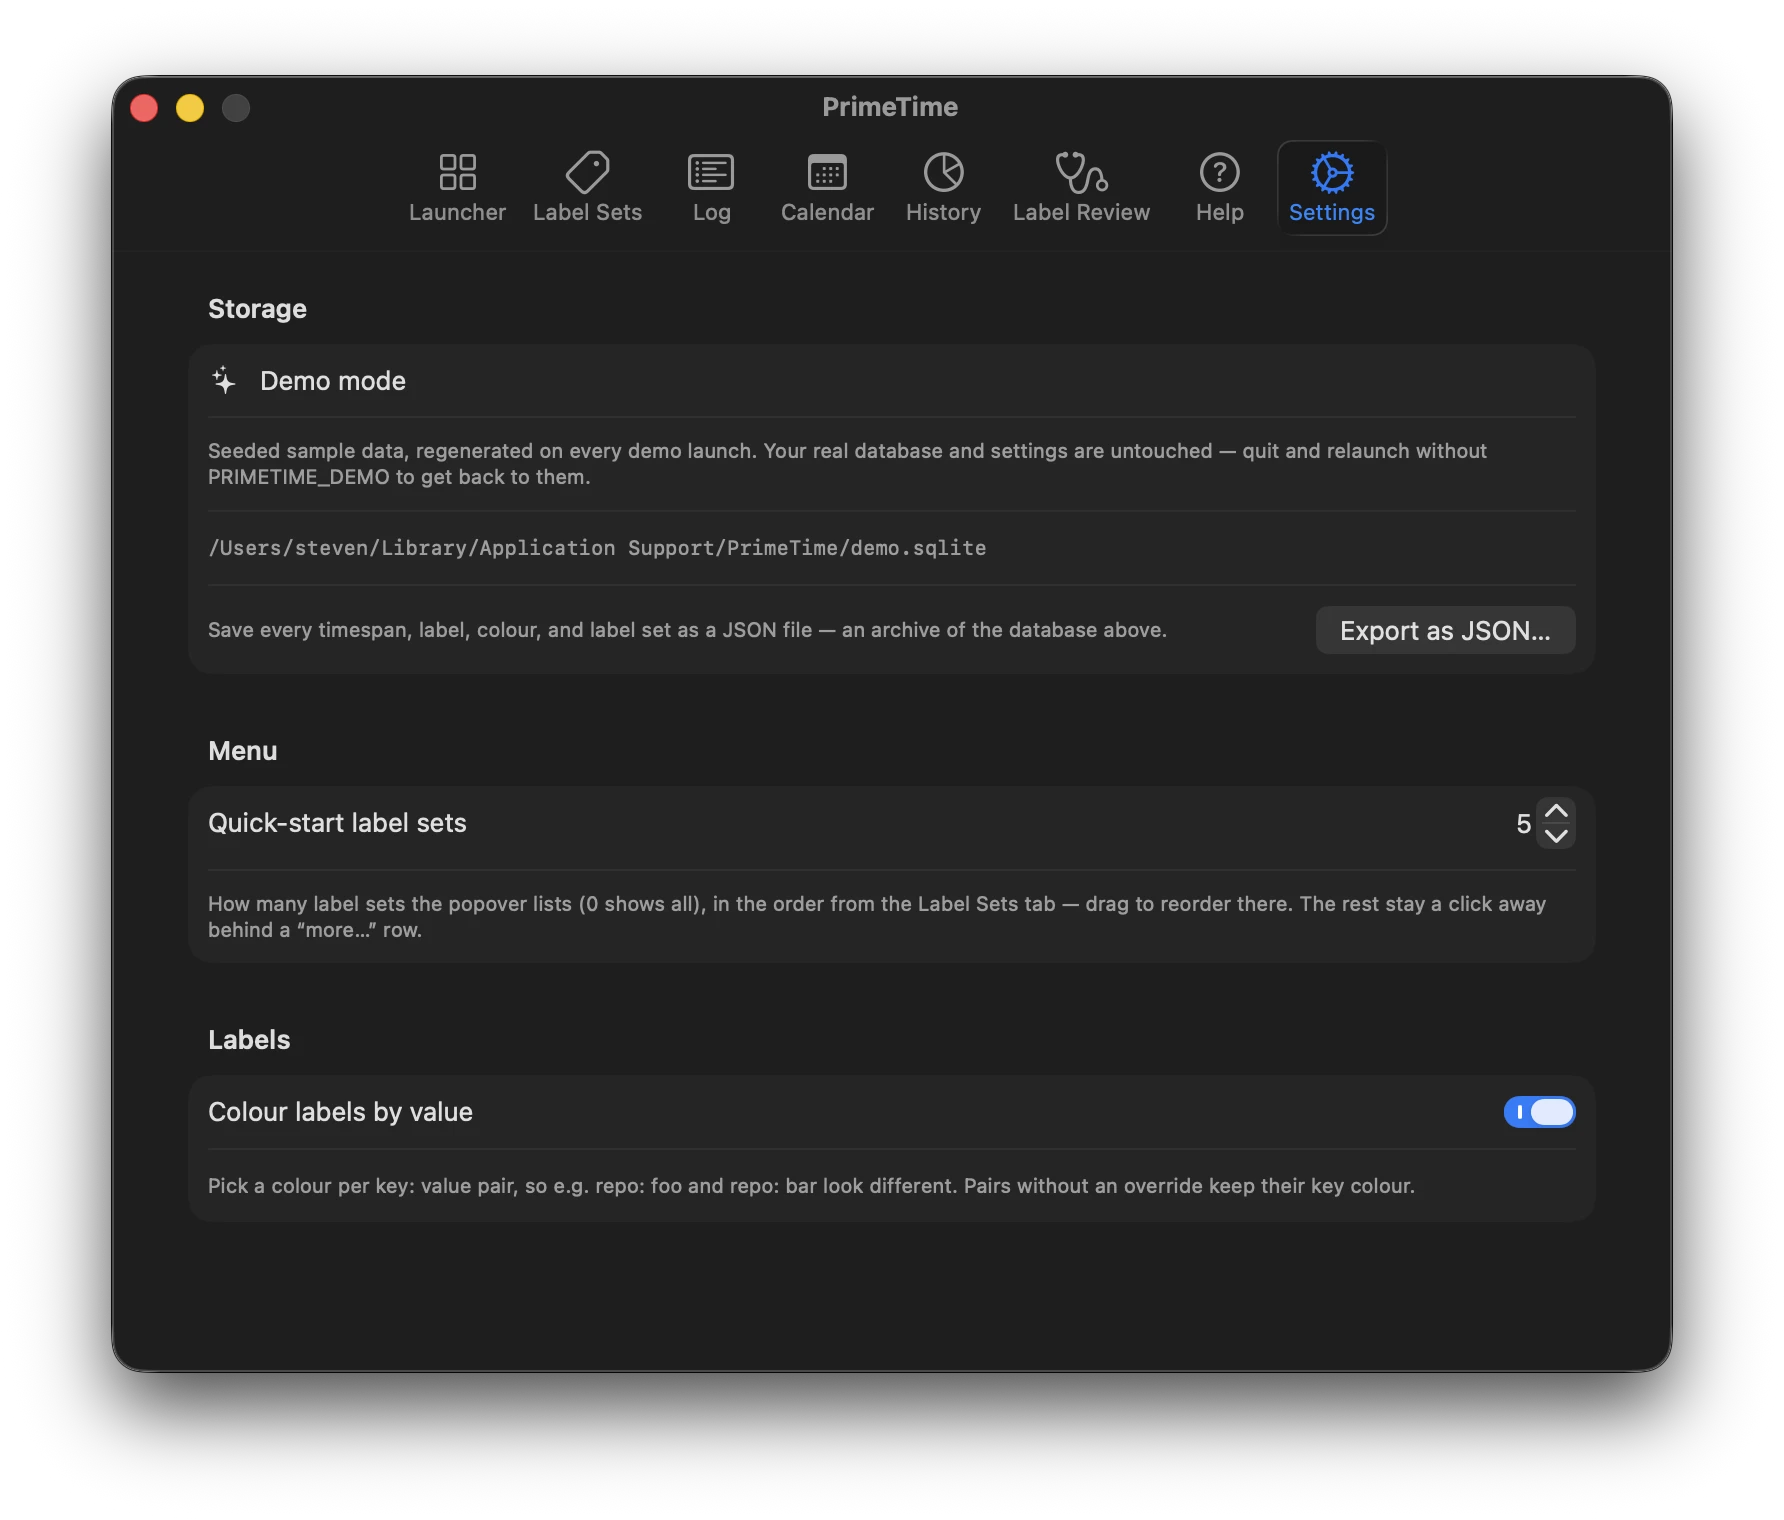1784x1520 pixels.
Task: Click the Quick-start label sets value 5
Action: click(x=1523, y=823)
